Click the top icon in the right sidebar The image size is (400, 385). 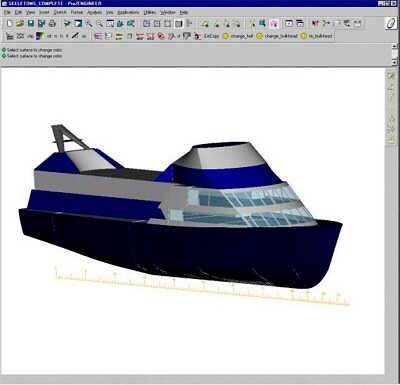[391, 75]
